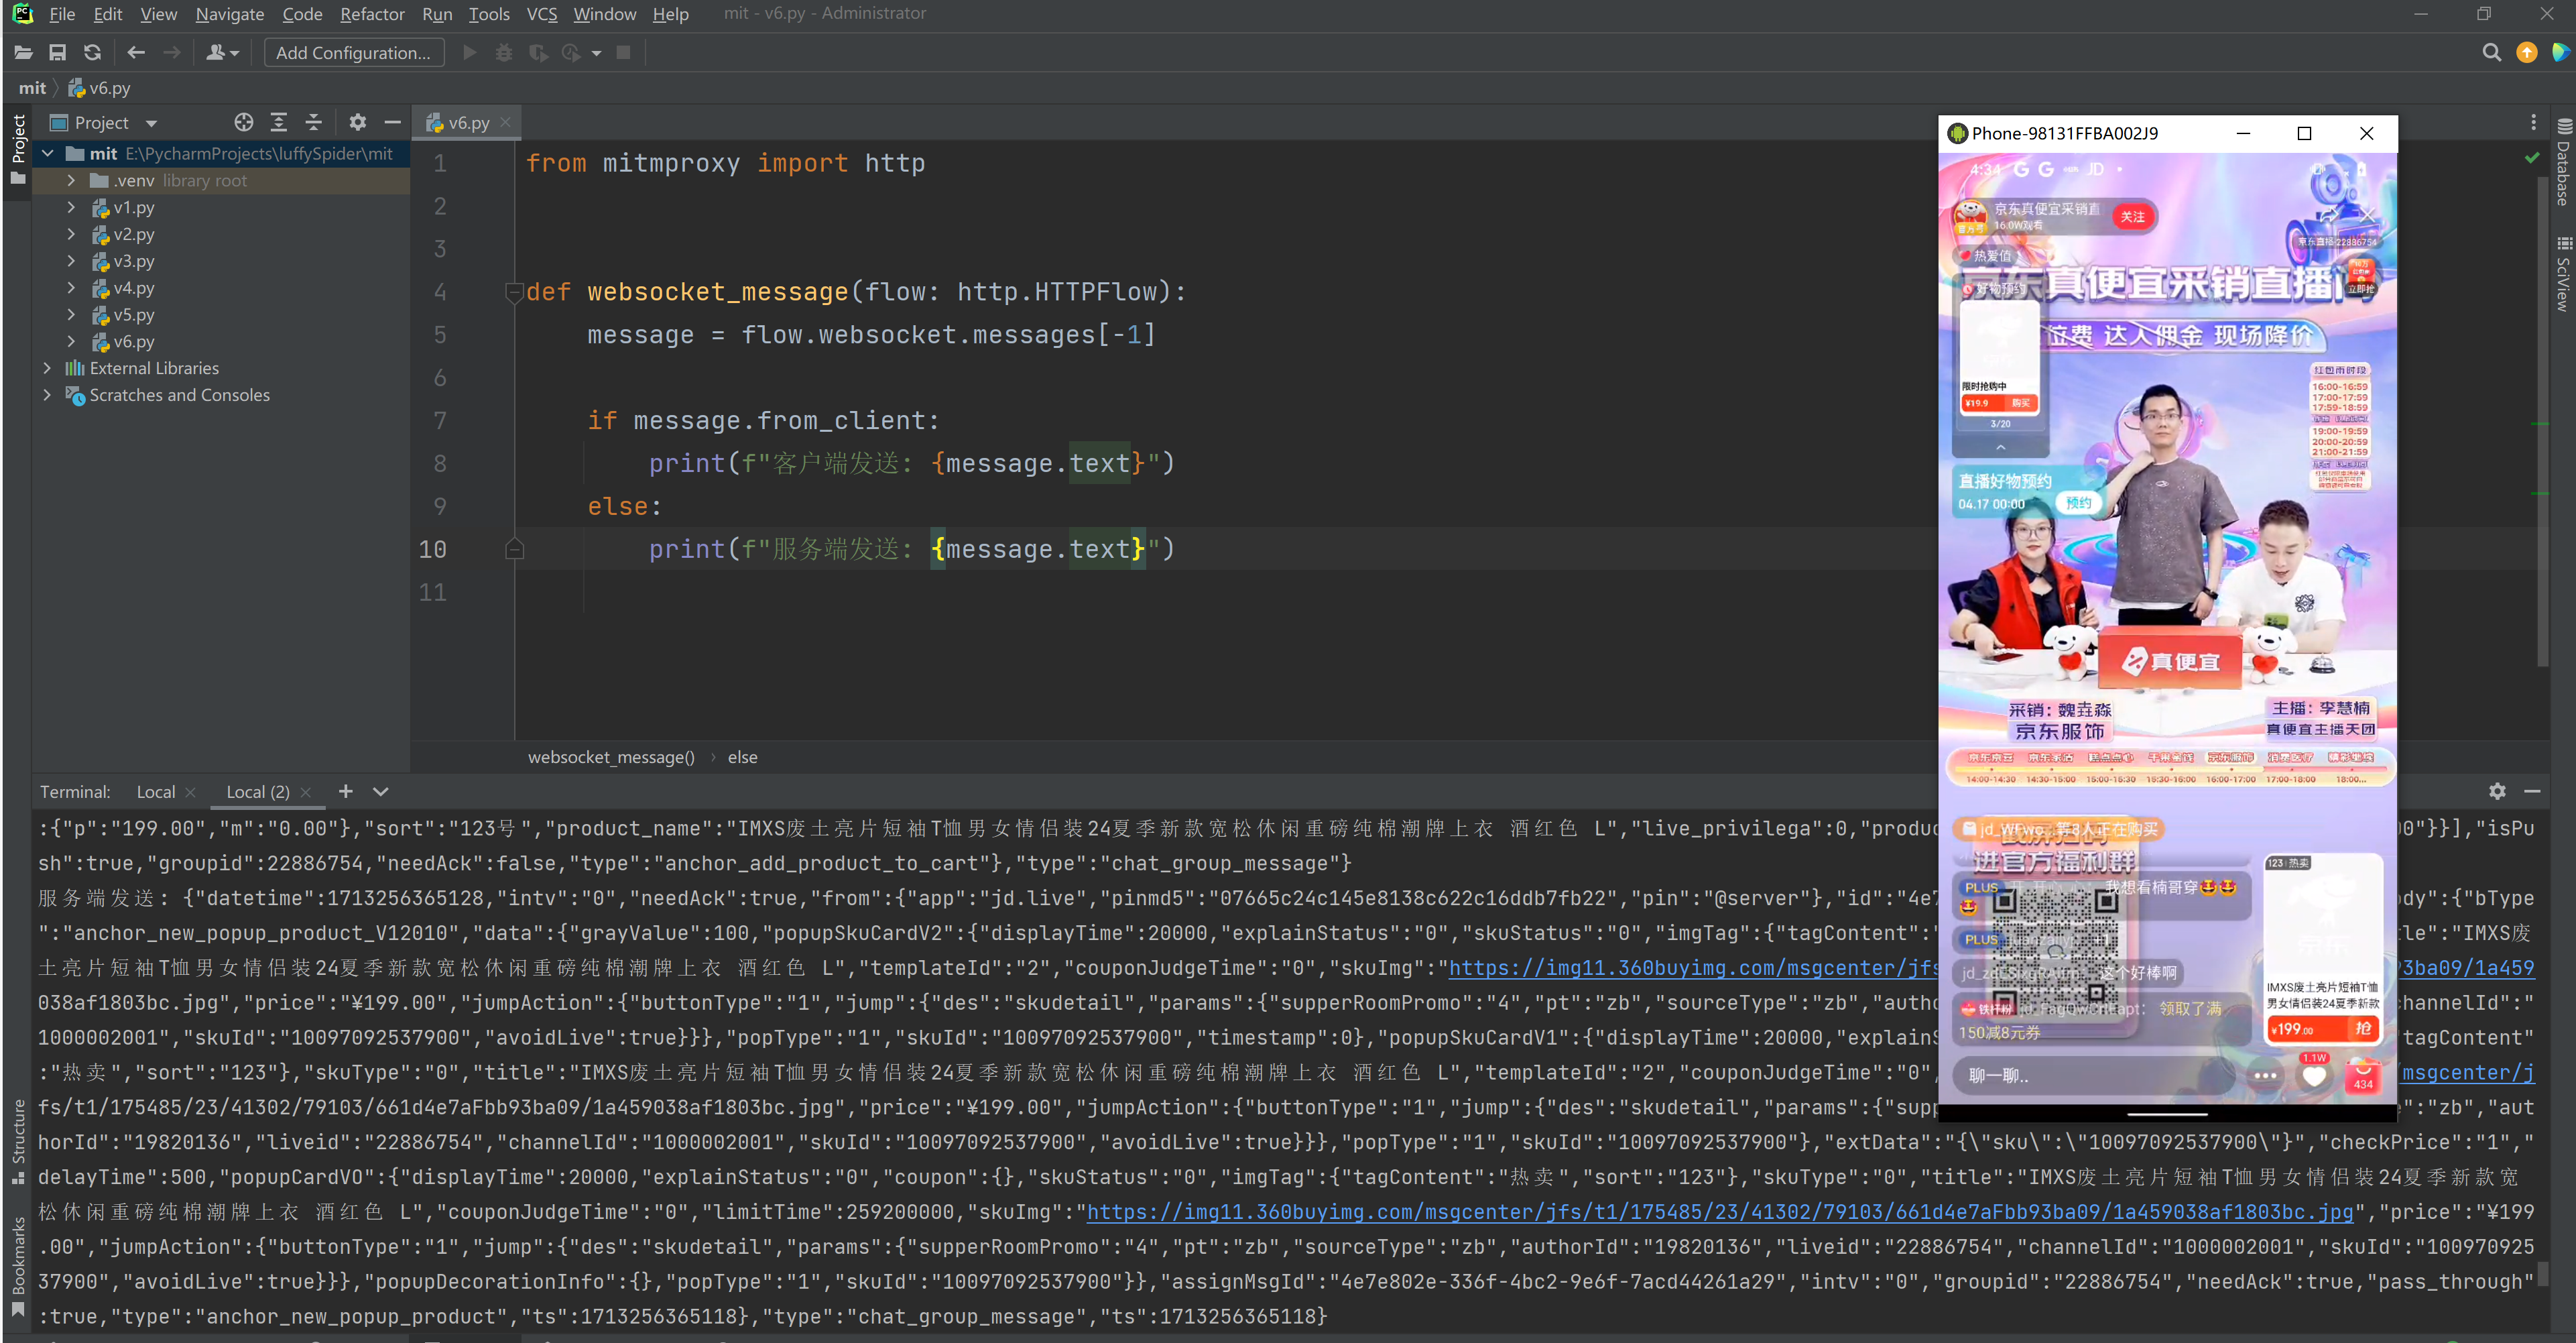Close the v6.py editor tab

coord(505,122)
